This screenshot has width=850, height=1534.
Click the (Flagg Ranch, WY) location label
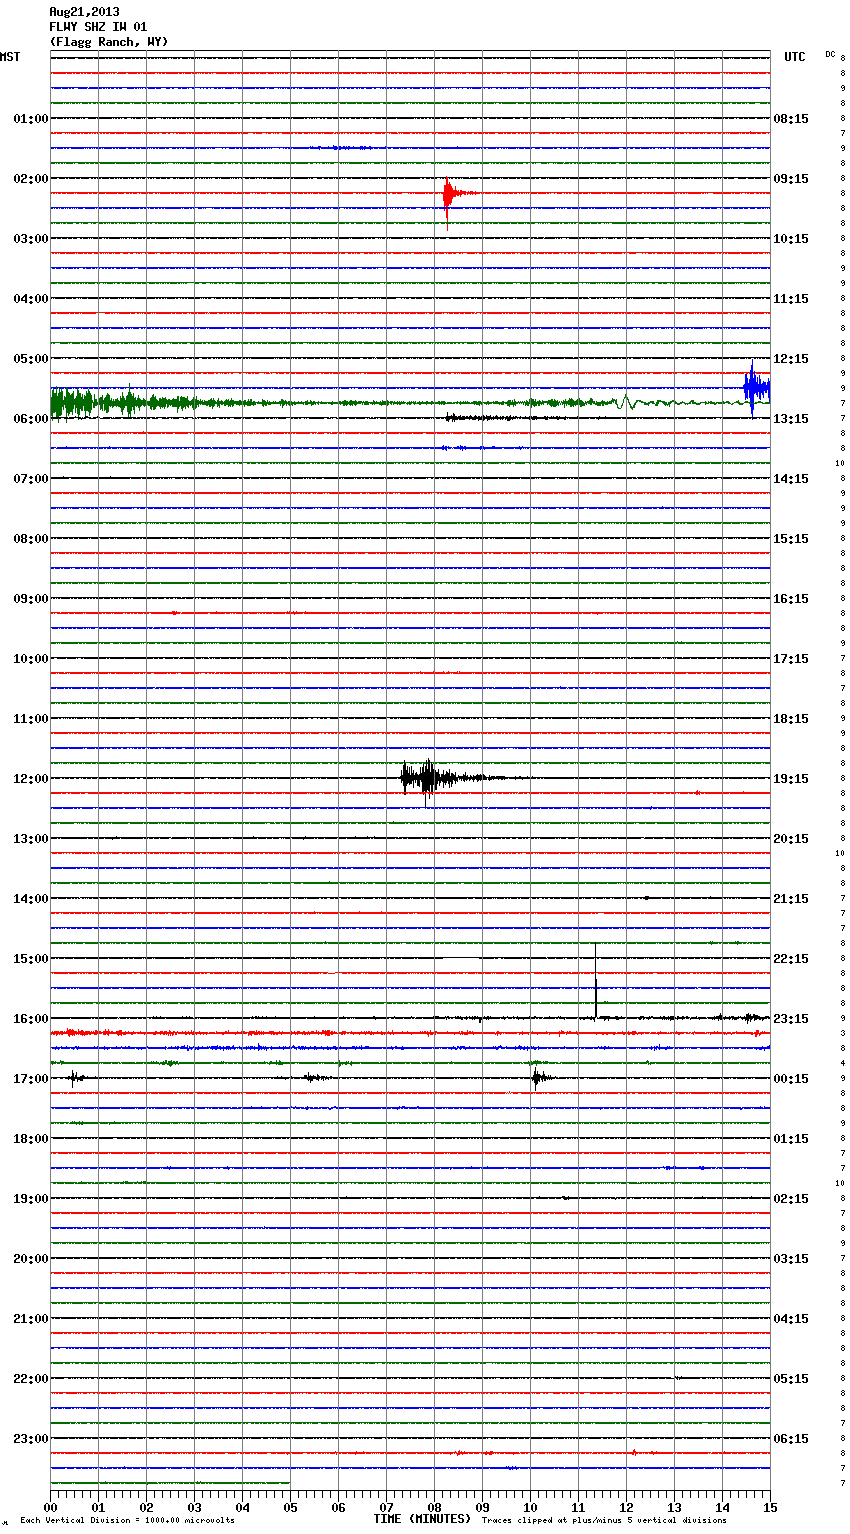(109, 42)
